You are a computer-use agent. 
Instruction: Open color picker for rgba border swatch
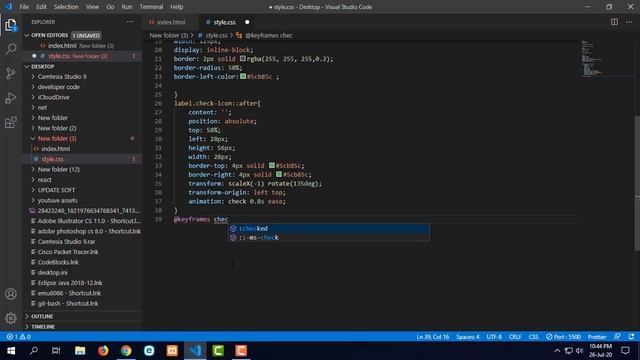(x=243, y=59)
